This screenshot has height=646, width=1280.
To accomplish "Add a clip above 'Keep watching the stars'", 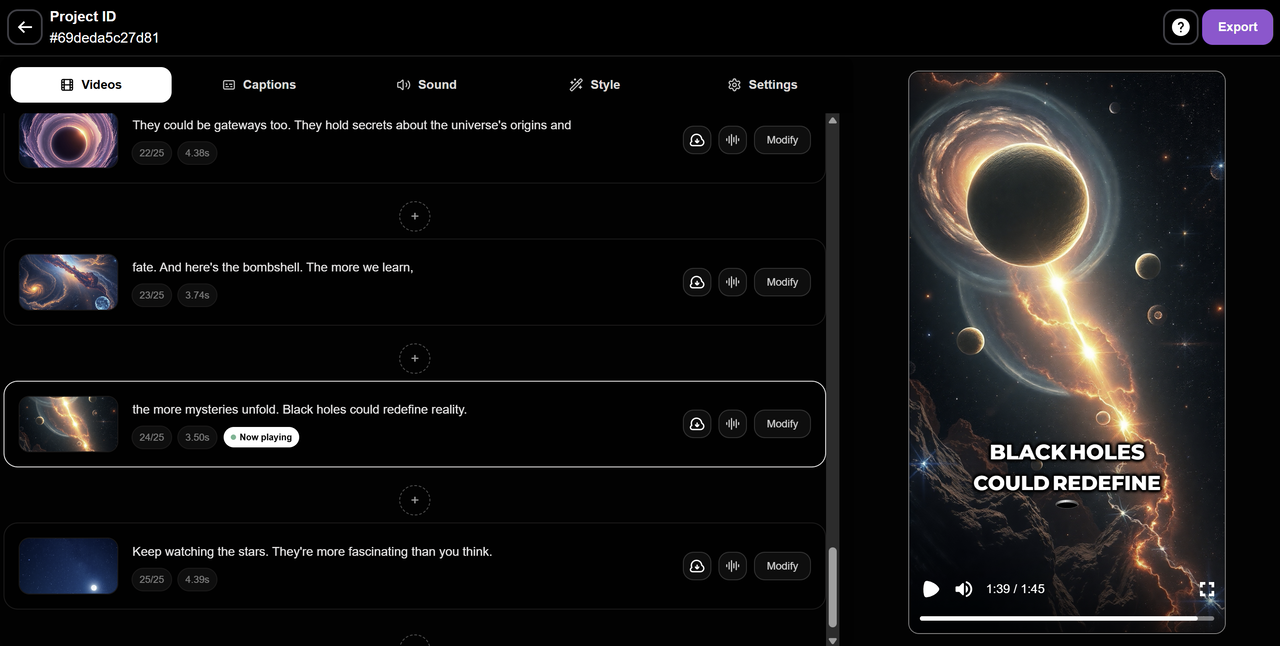I will tap(414, 500).
